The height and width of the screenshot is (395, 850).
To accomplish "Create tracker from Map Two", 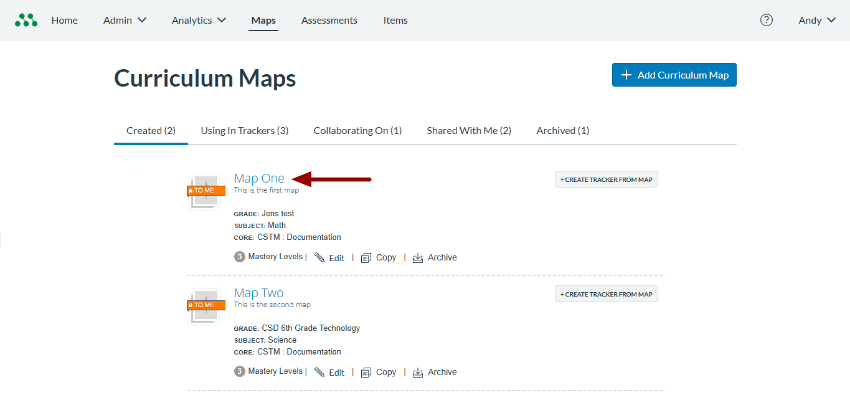I will [606, 294].
